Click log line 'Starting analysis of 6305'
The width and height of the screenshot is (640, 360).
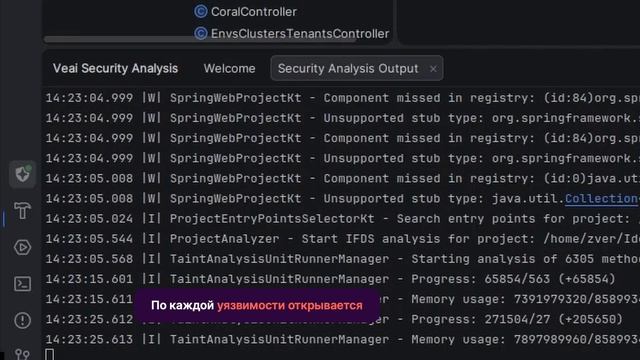tap(342, 259)
